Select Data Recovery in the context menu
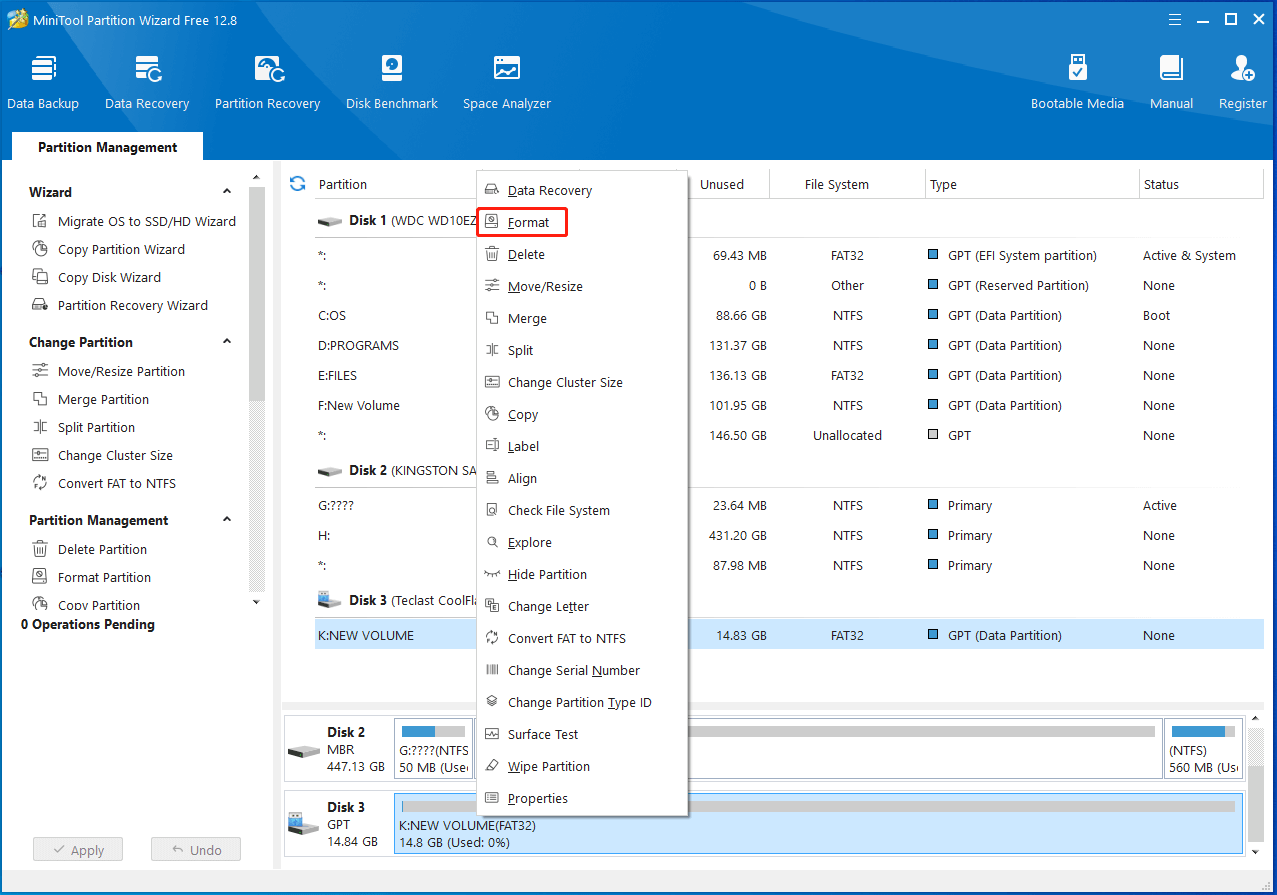 pyautogui.click(x=581, y=190)
